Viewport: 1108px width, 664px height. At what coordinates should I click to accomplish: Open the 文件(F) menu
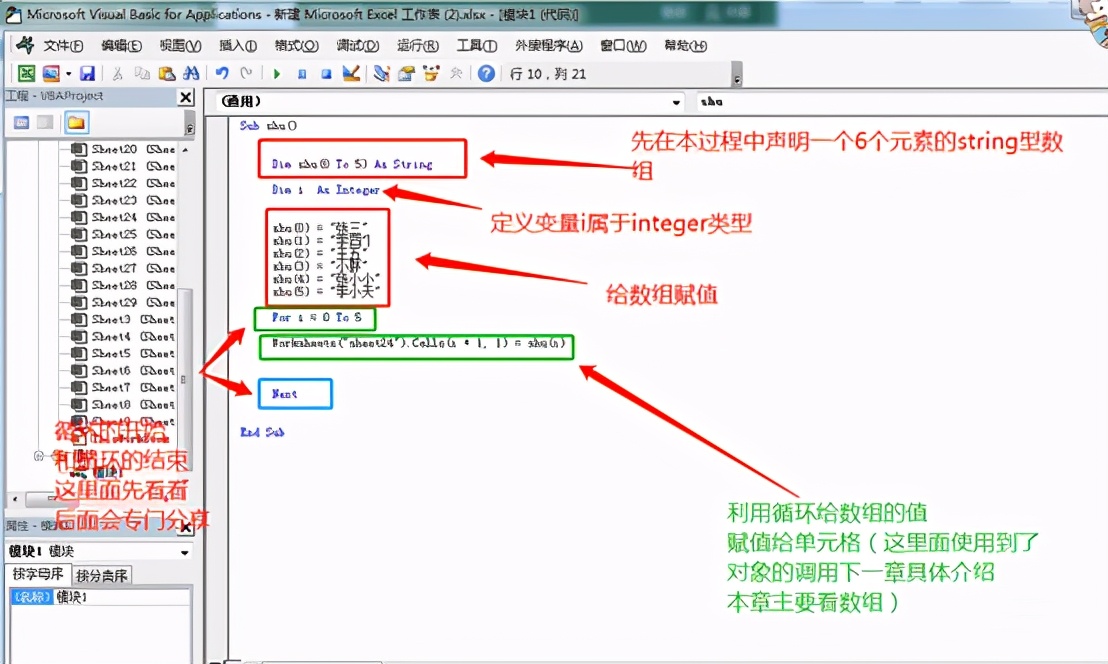tap(63, 46)
